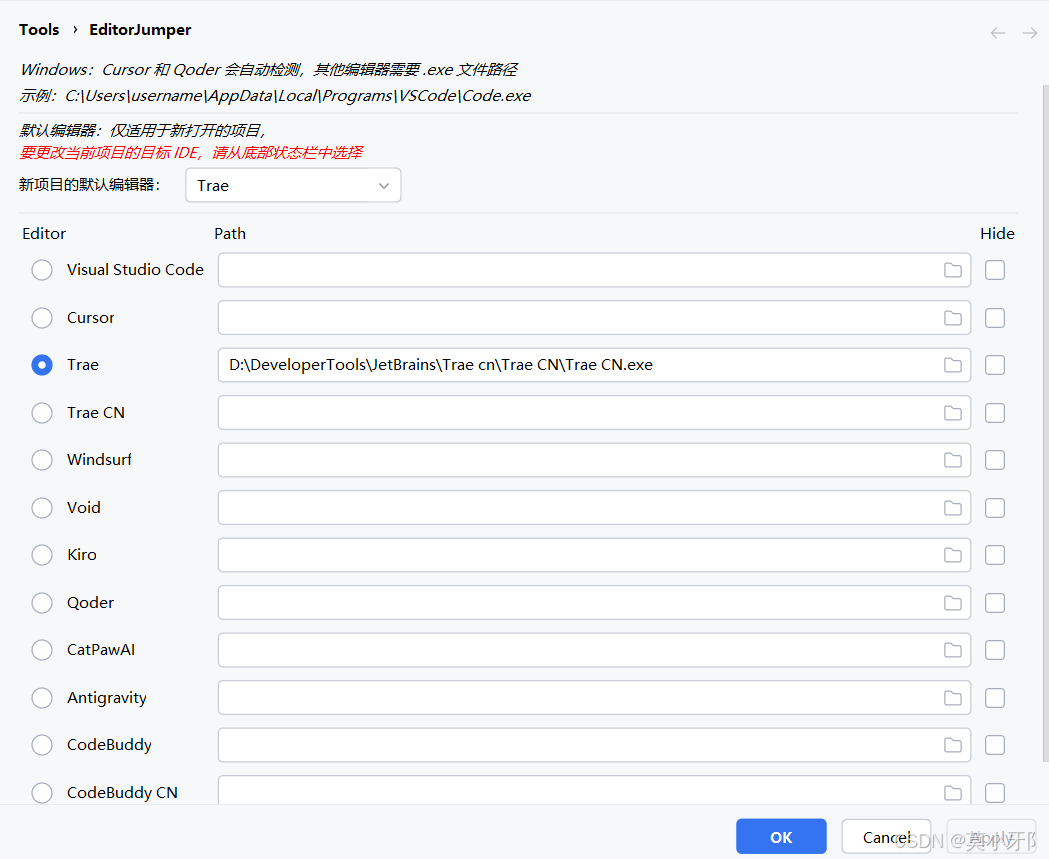The width and height of the screenshot is (1049, 859).
Task: Dismiss dialog with Cancel button
Action: (x=886, y=837)
